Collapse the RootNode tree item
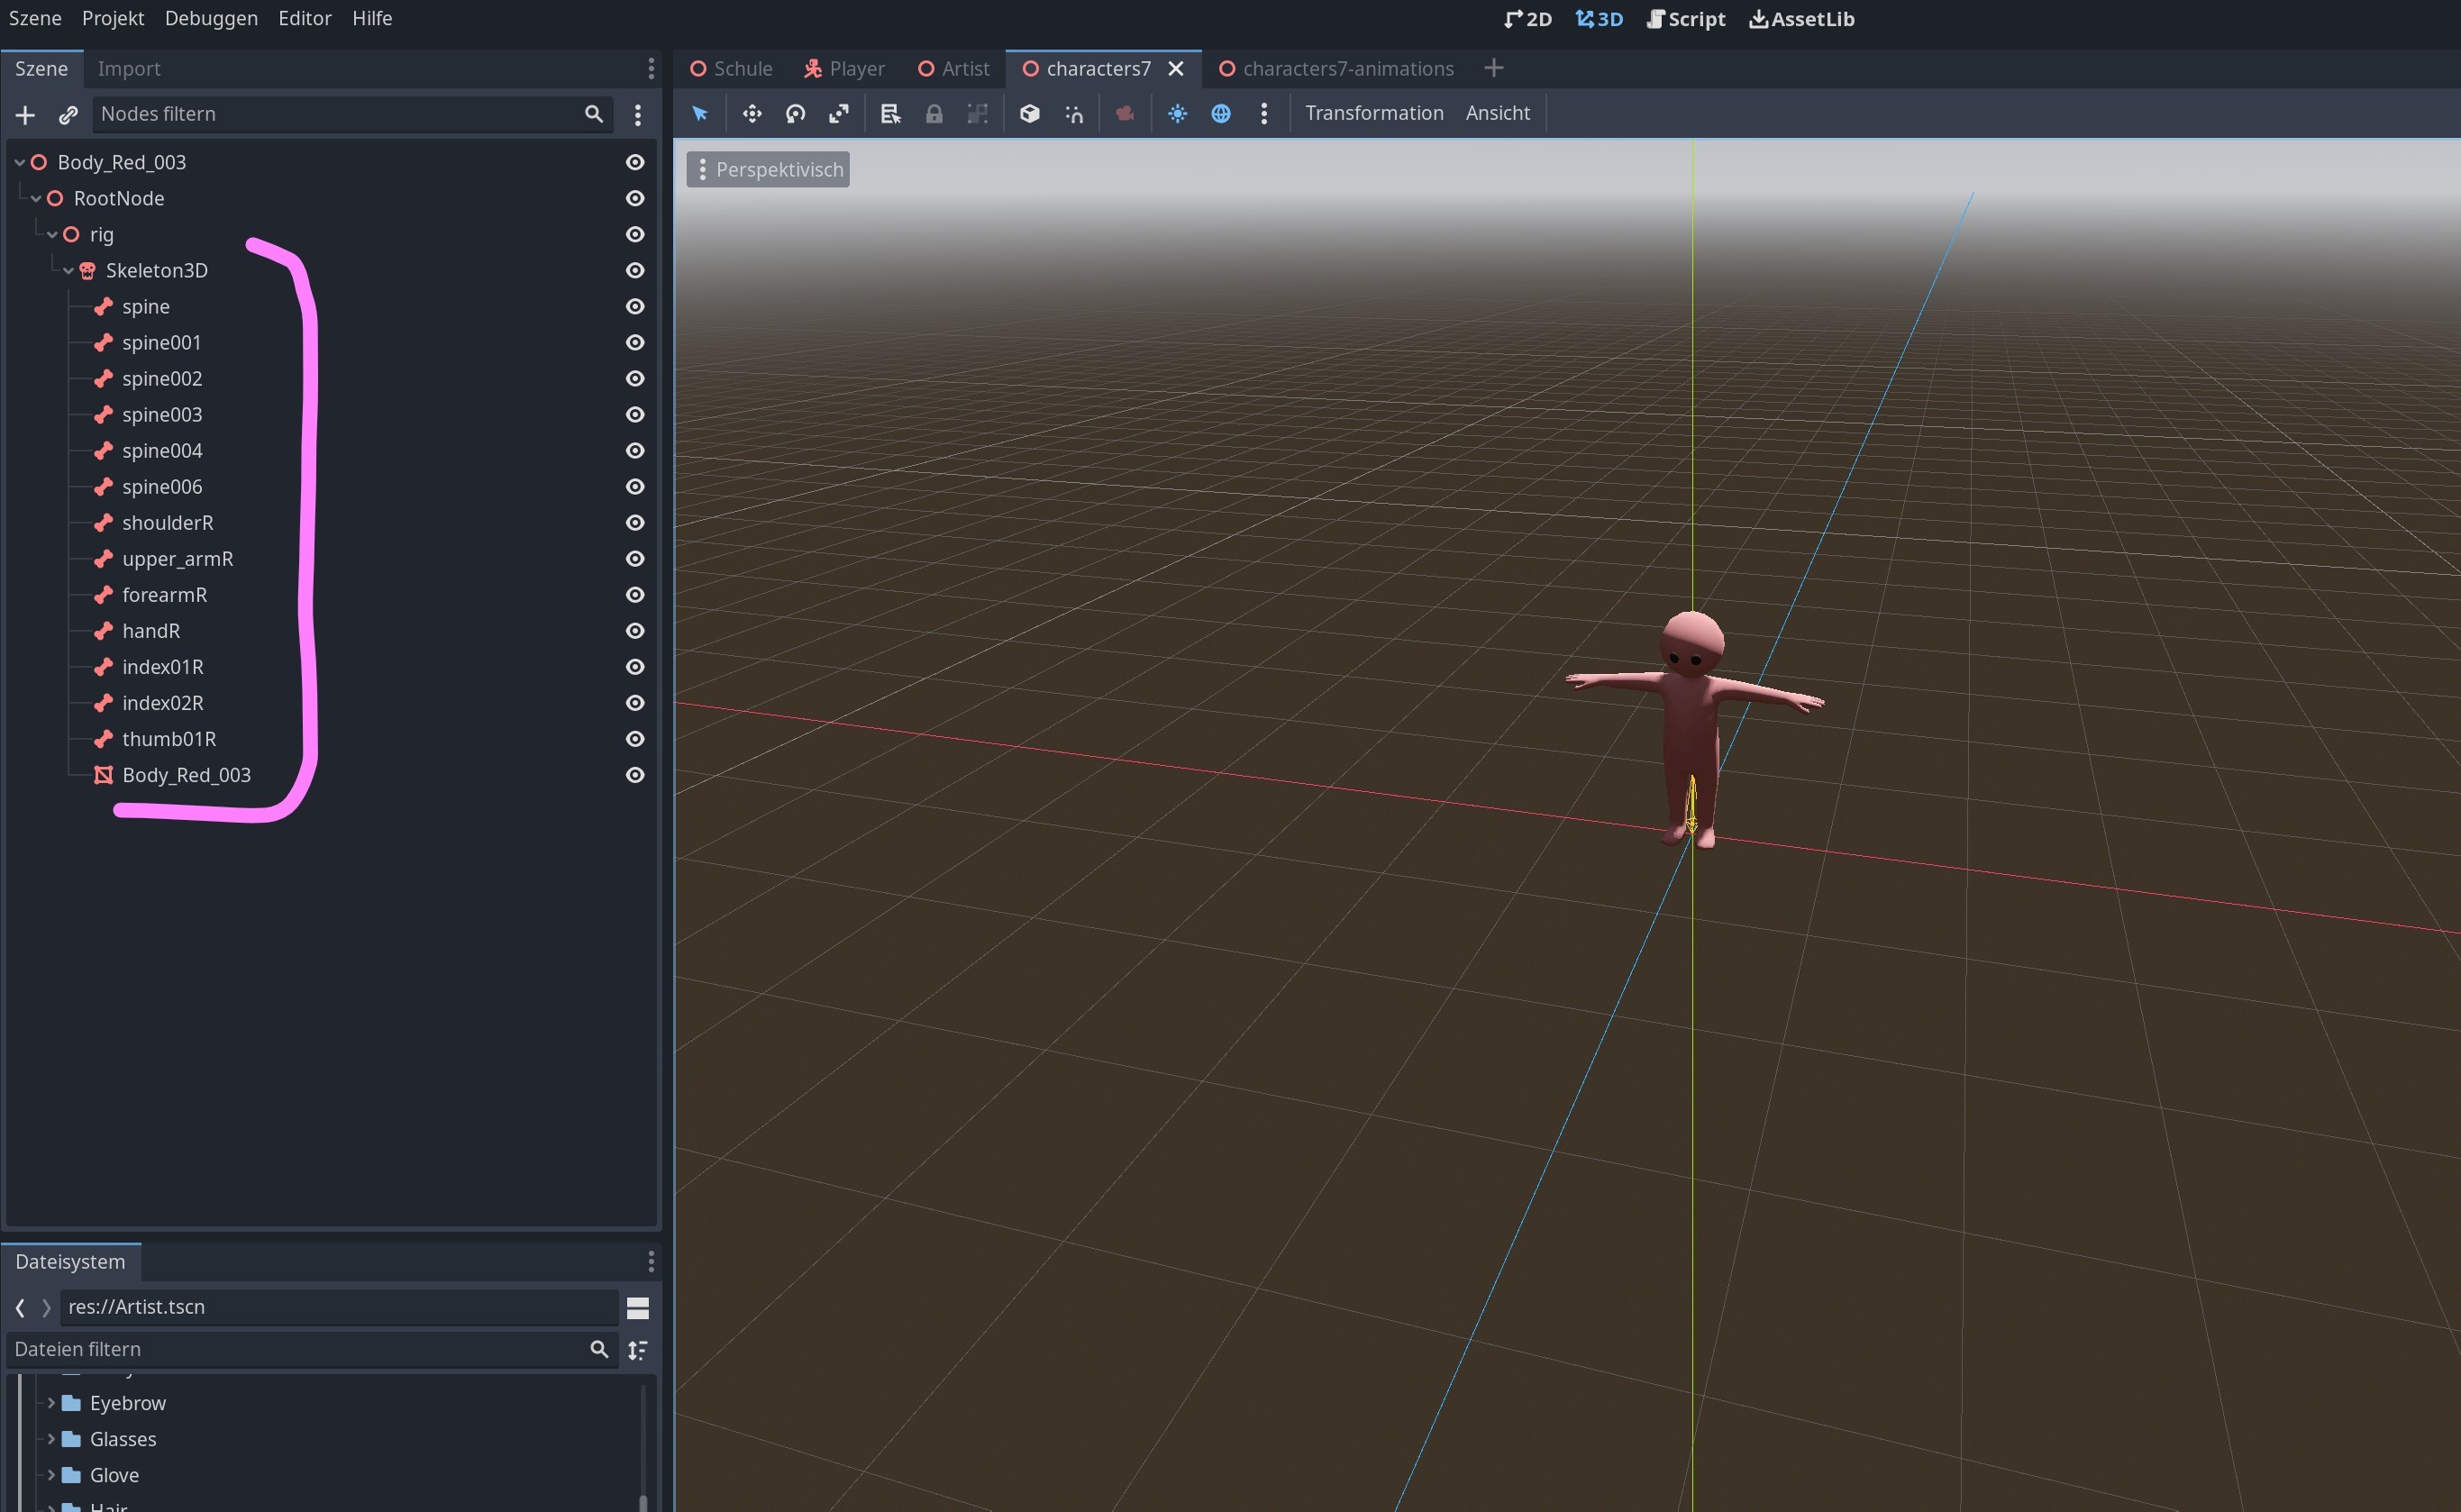The image size is (2461, 1512). pyautogui.click(x=36, y=198)
